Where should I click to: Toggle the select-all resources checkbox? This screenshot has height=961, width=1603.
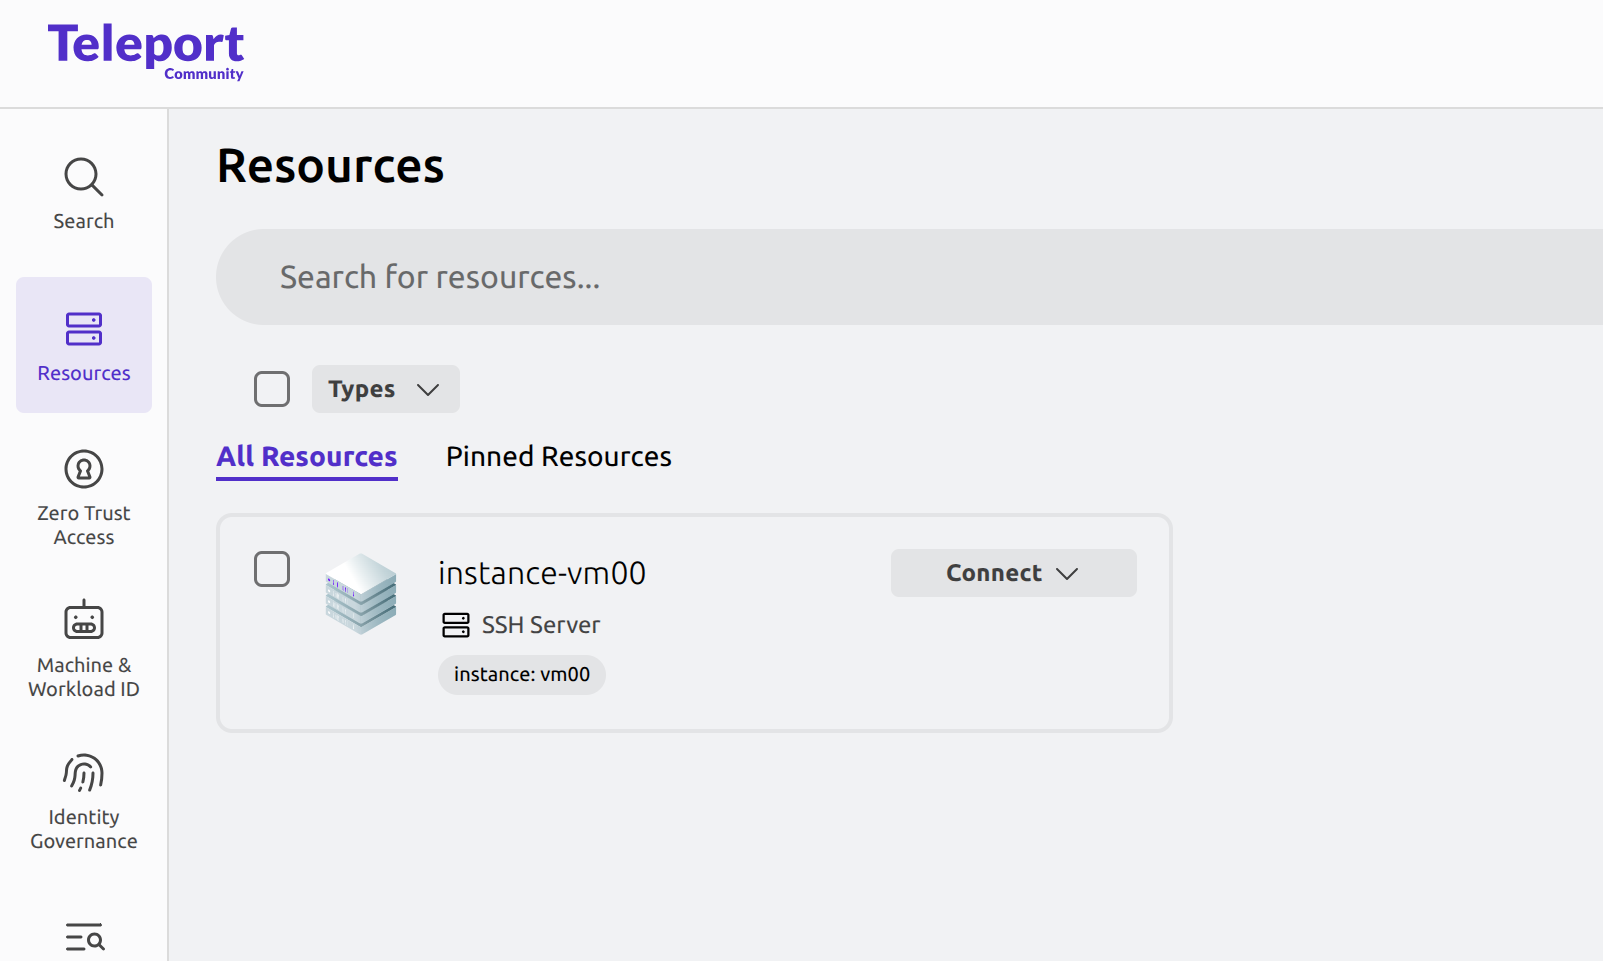pos(272,389)
